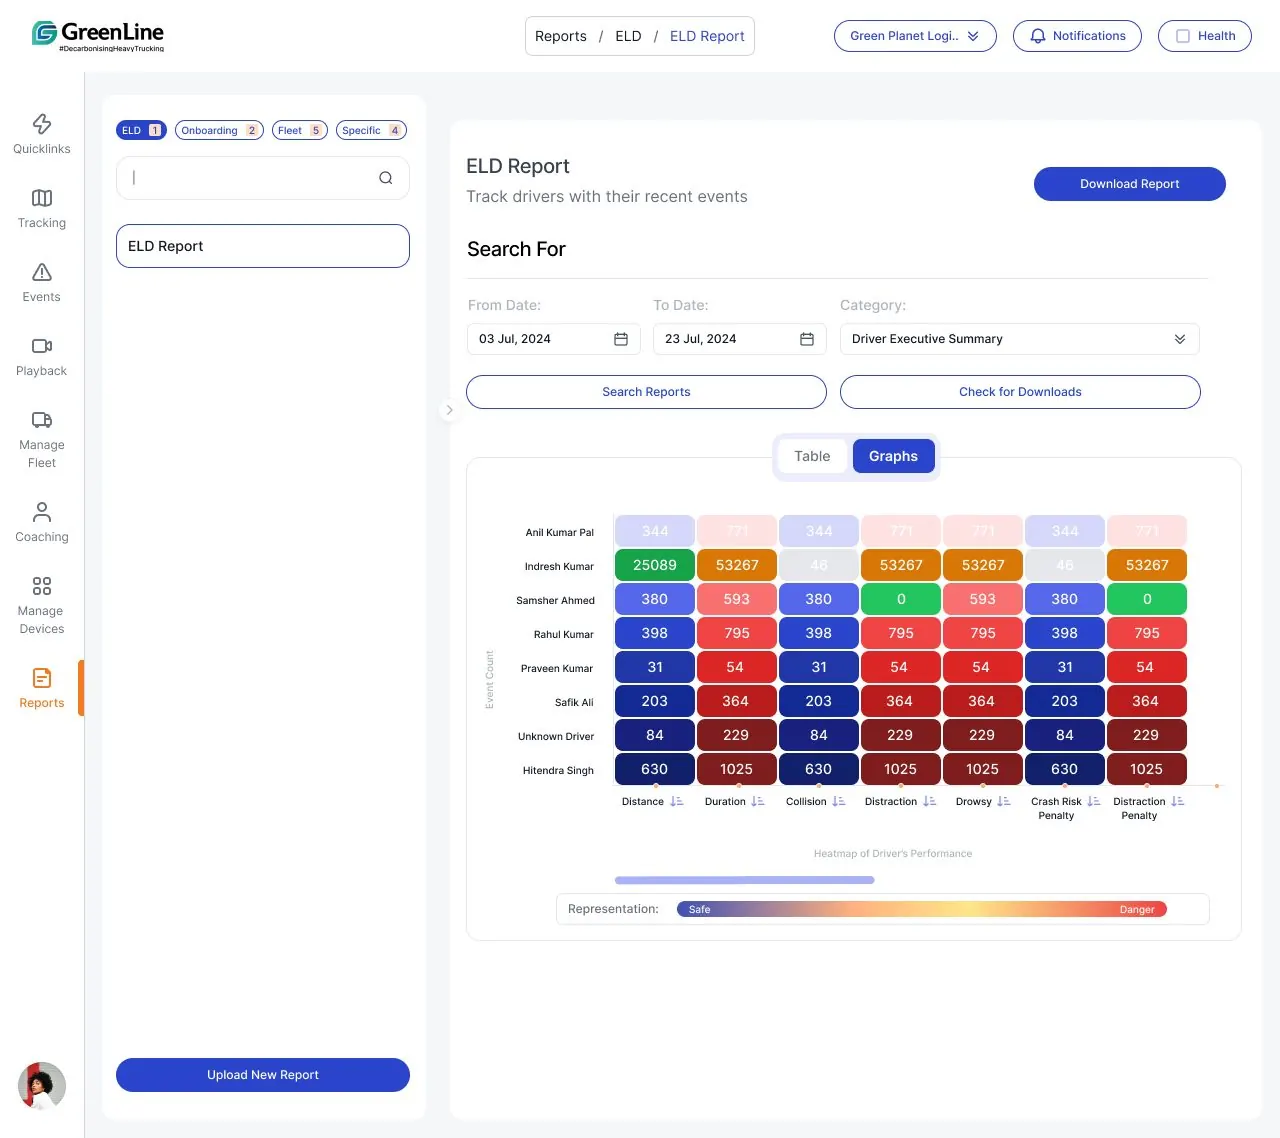Open the Coaching person icon
The image size is (1280, 1138).
pos(42,512)
